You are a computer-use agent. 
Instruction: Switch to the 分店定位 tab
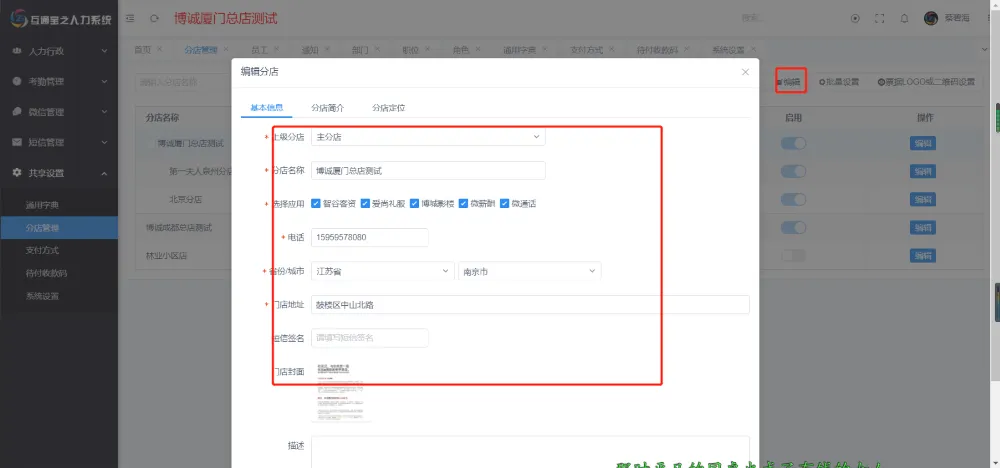click(388, 107)
